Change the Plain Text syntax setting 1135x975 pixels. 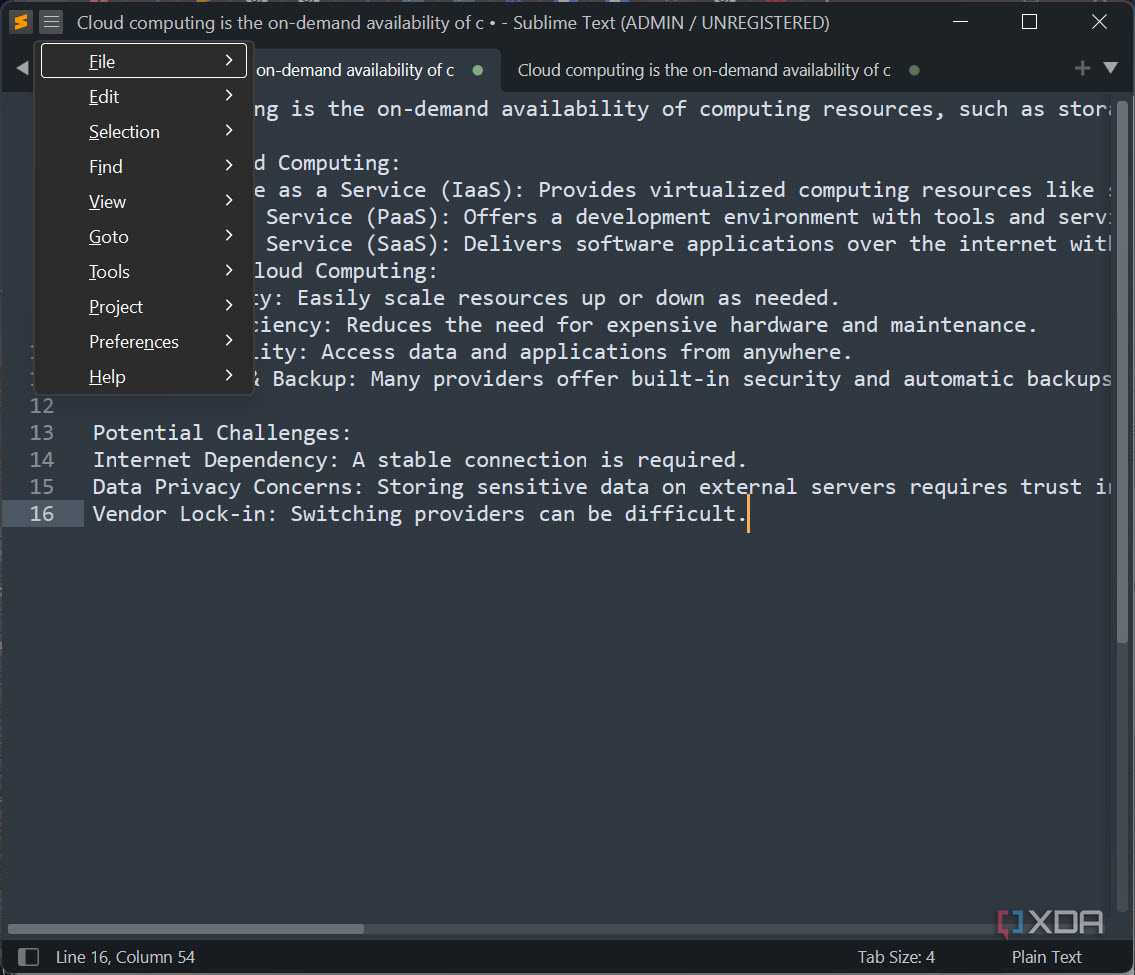pos(1046,957)
